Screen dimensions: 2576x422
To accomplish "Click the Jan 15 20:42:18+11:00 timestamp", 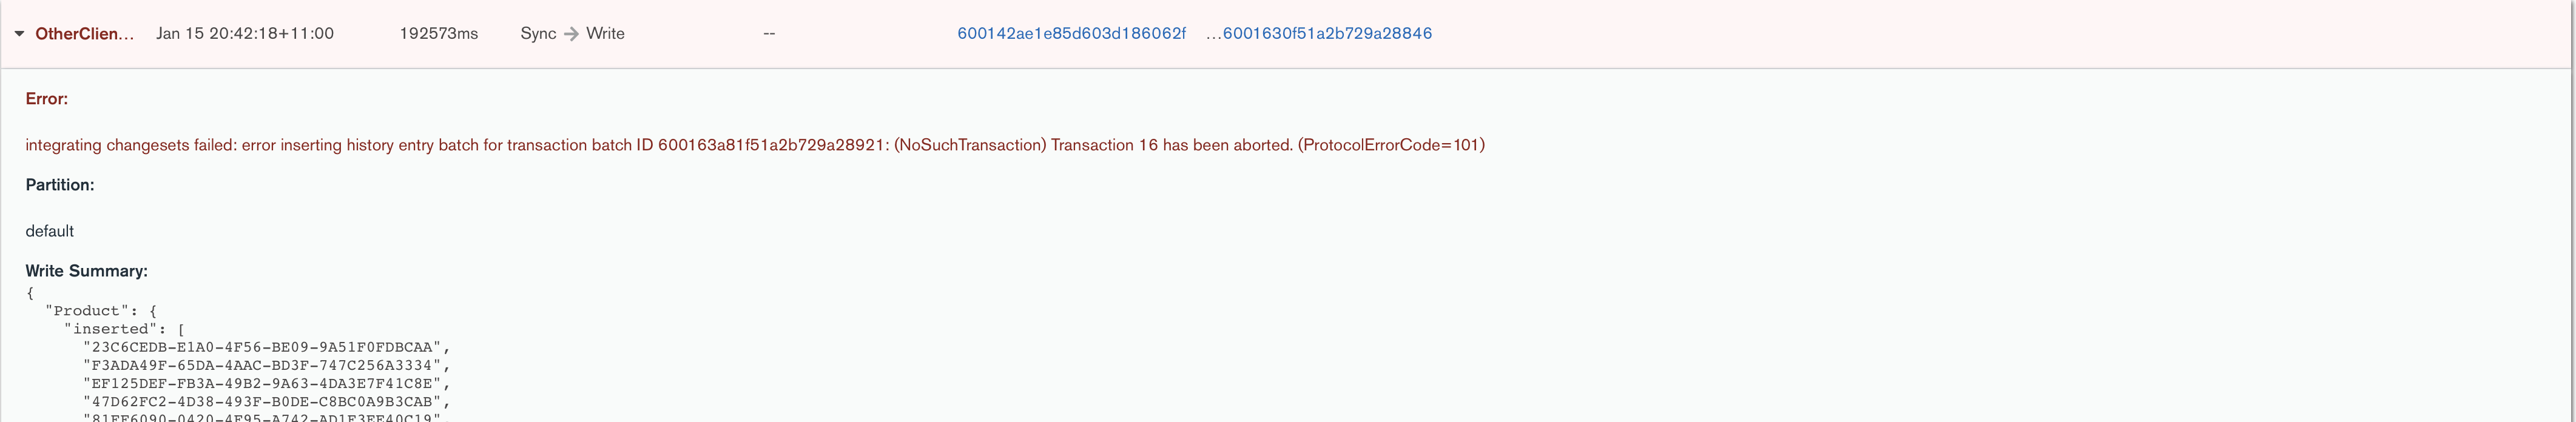I will pos(245,34).
